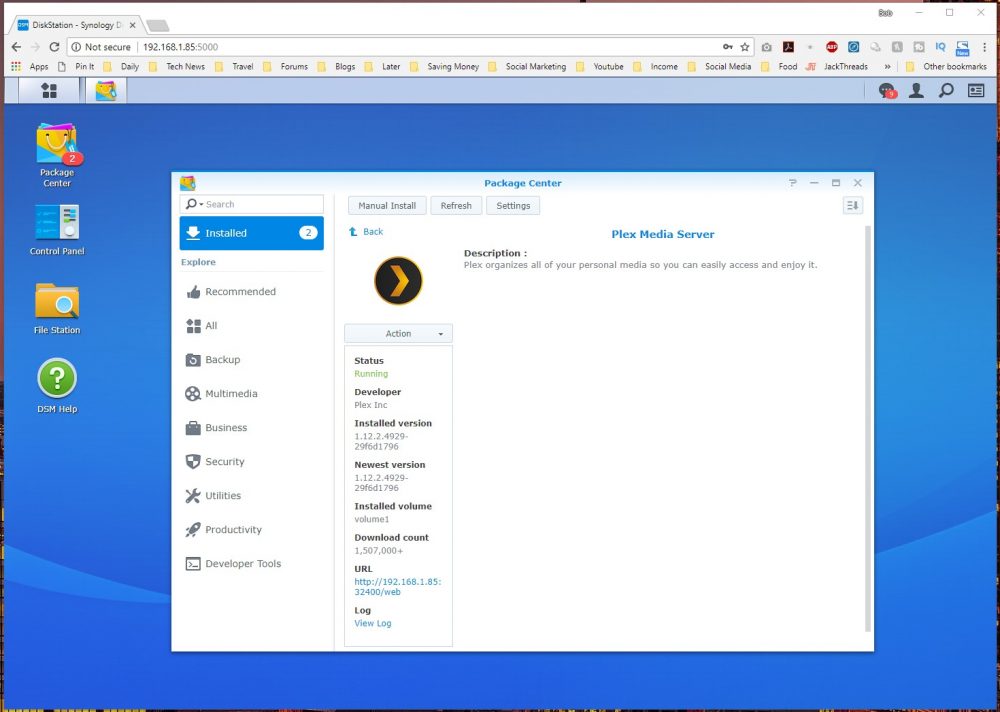The height and width of the screenshot is (712, 1000).
Task: Reload the page in Chrome
Action: pyautogui.click(x=54, y=47)
